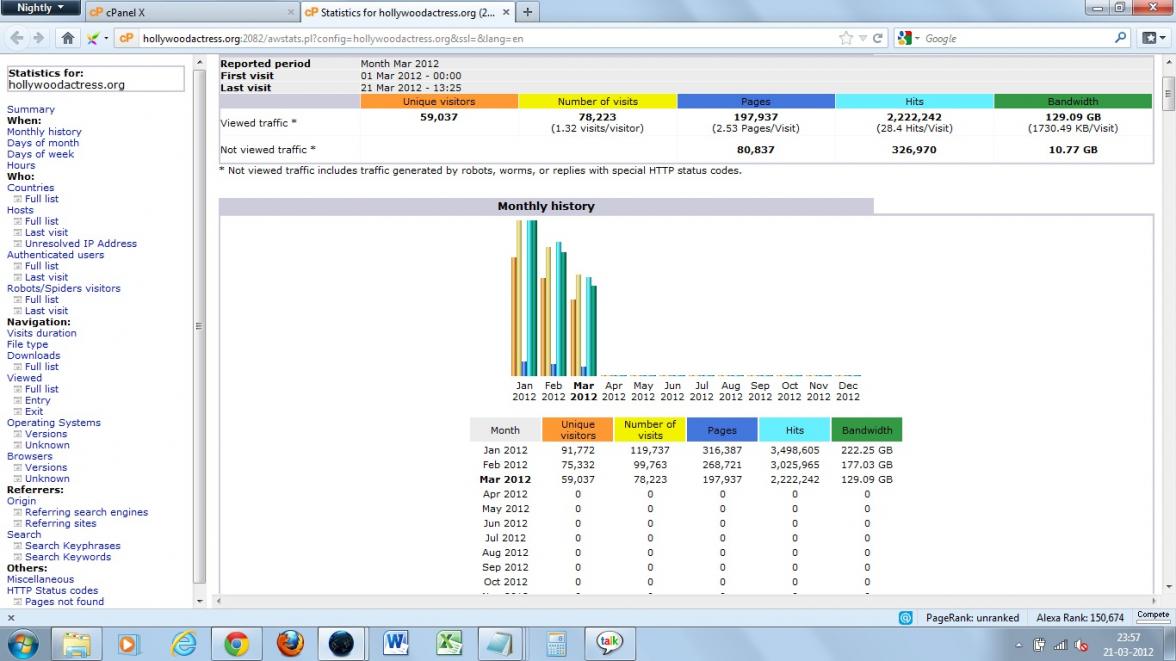Click the small icon beside Unresolved IP Address
Screen dimensions: 1176x661
pyautogui.click(x=17, y=244)
